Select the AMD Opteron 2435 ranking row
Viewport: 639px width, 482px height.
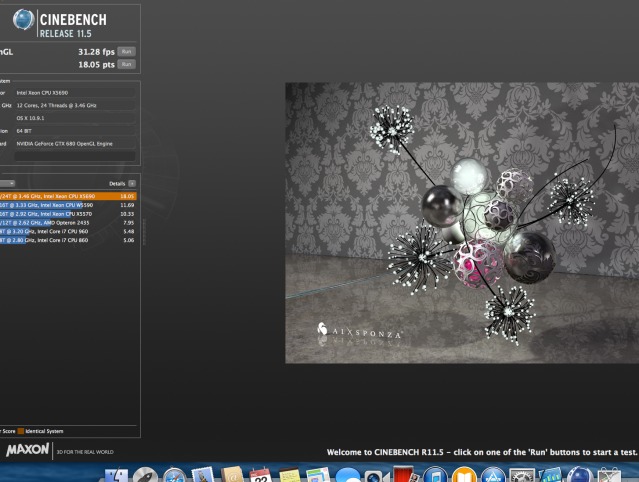pos(68,223)
